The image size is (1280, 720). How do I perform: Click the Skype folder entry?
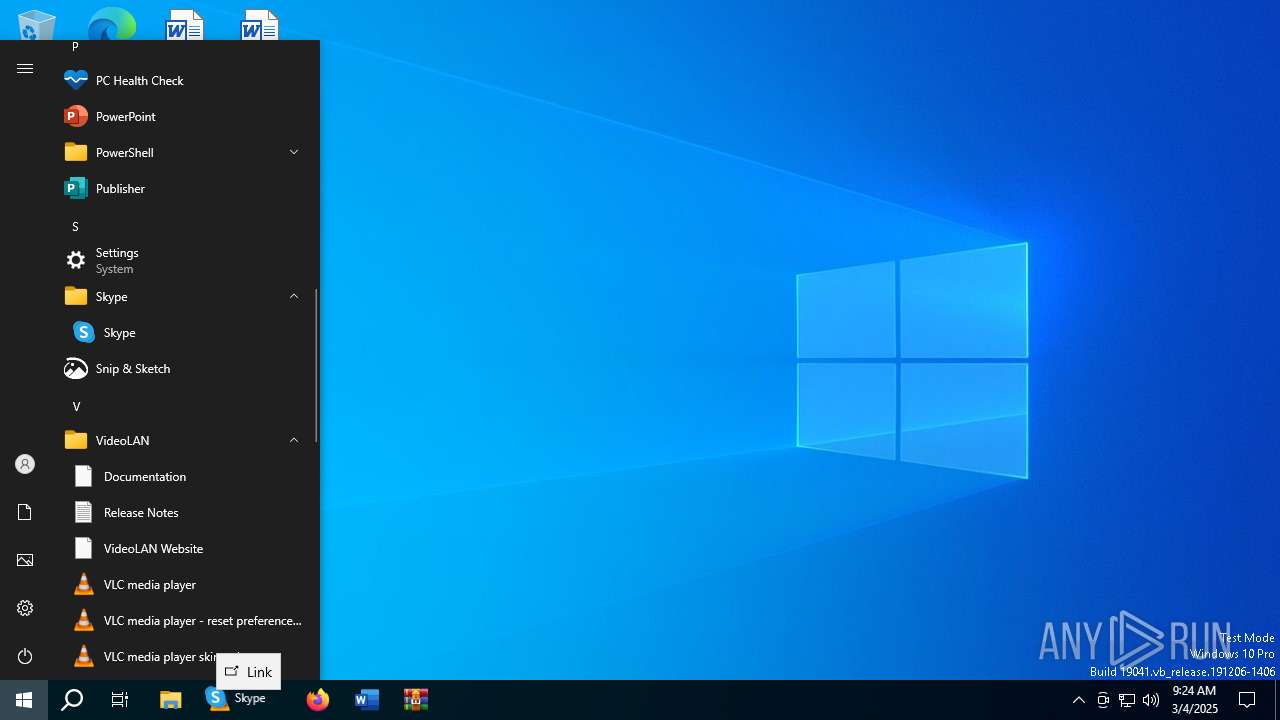182,296
